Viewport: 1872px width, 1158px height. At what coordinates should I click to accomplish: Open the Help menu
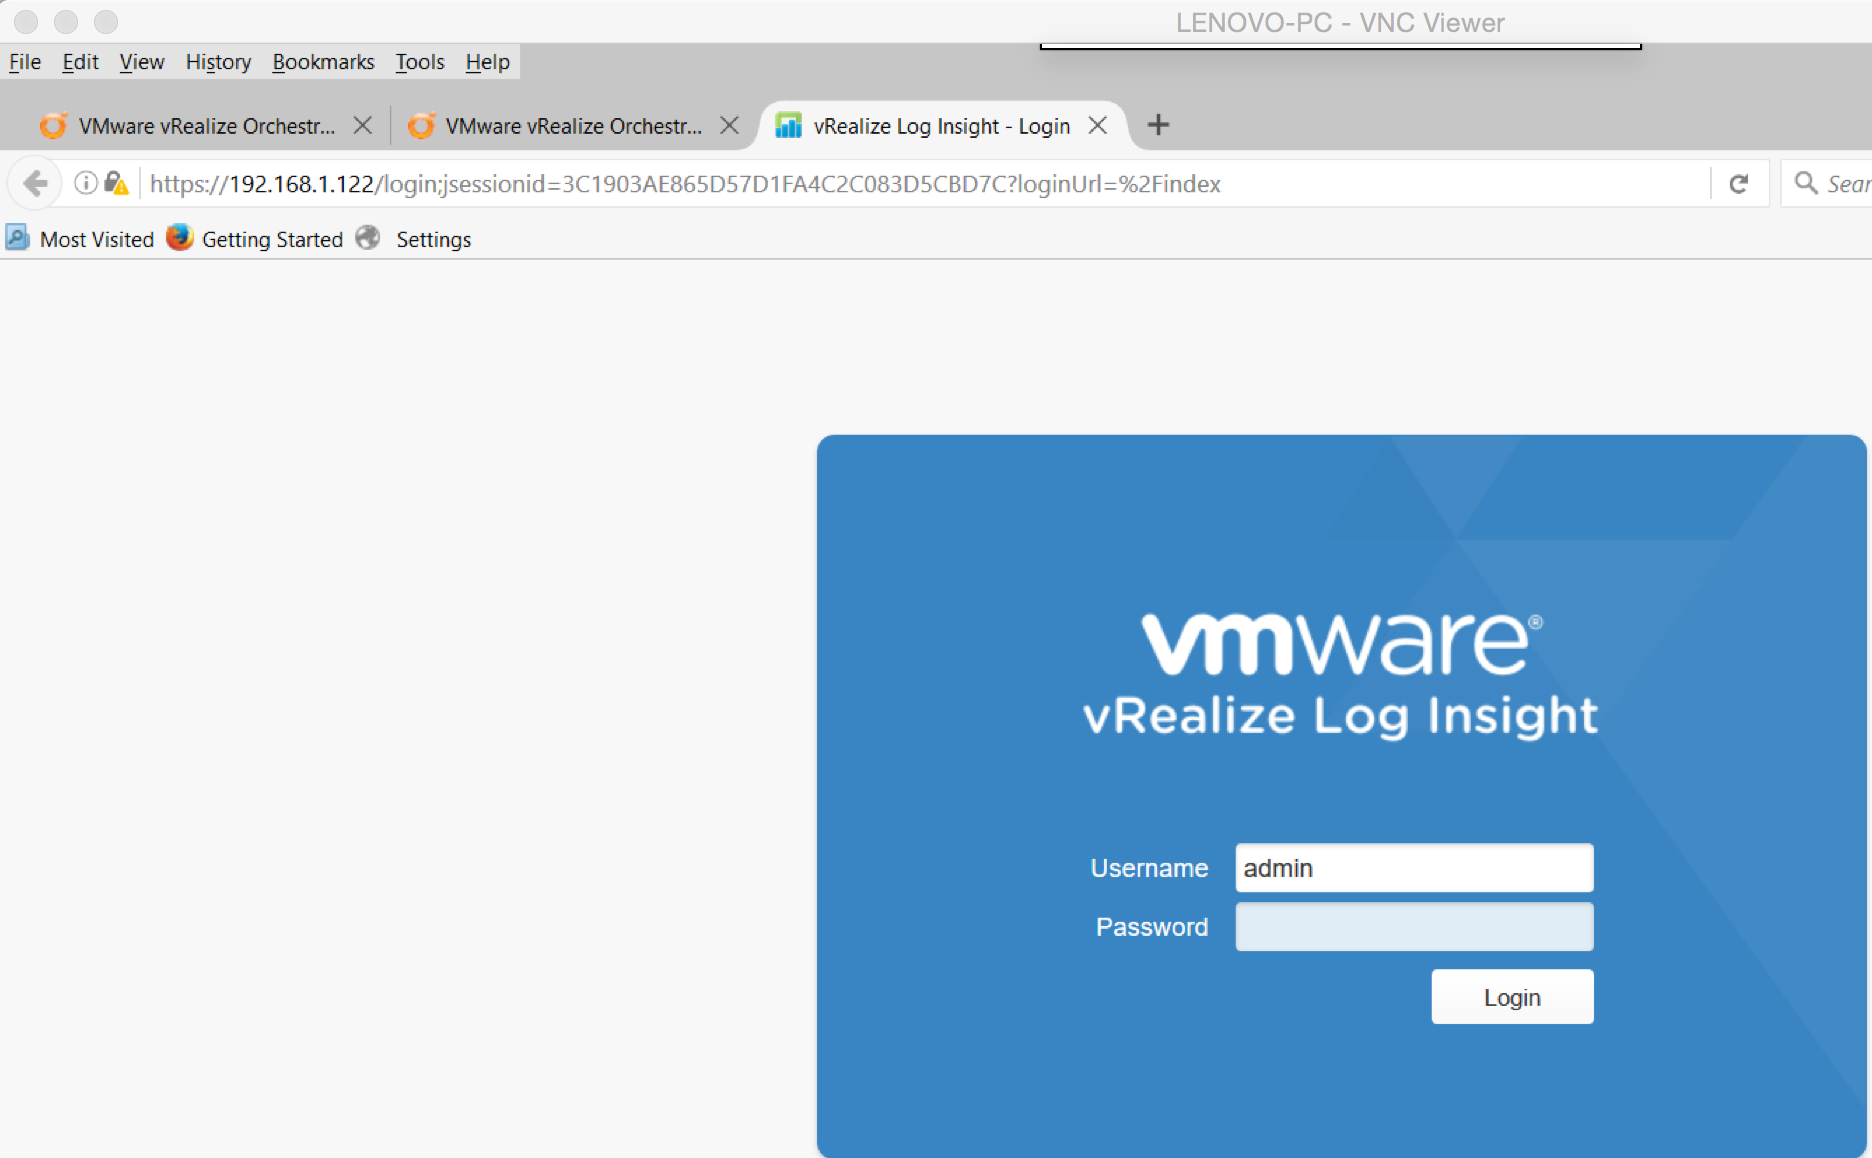(487, 62)
